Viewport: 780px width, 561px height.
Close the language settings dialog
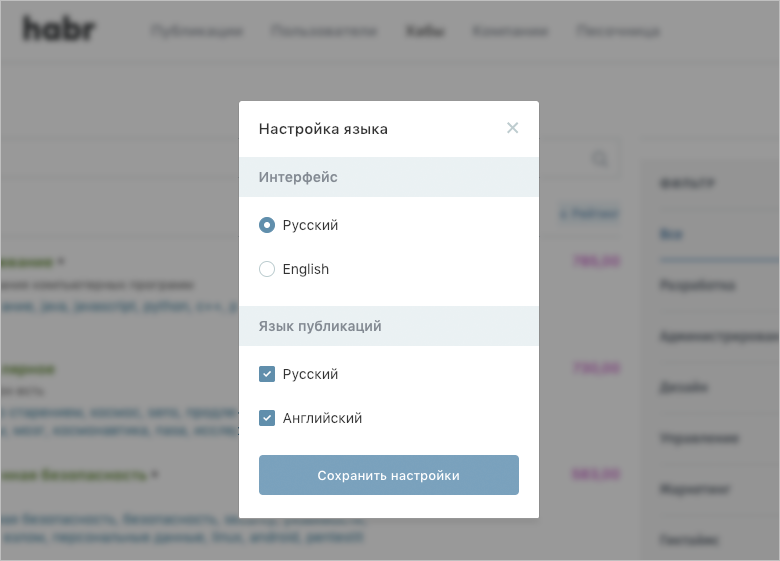(512, 128)
